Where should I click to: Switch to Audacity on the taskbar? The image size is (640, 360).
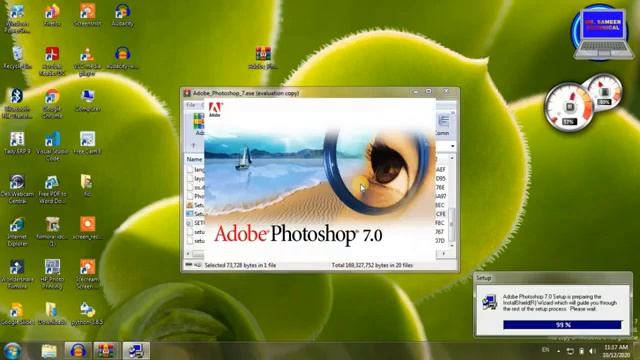pos(78,351)
